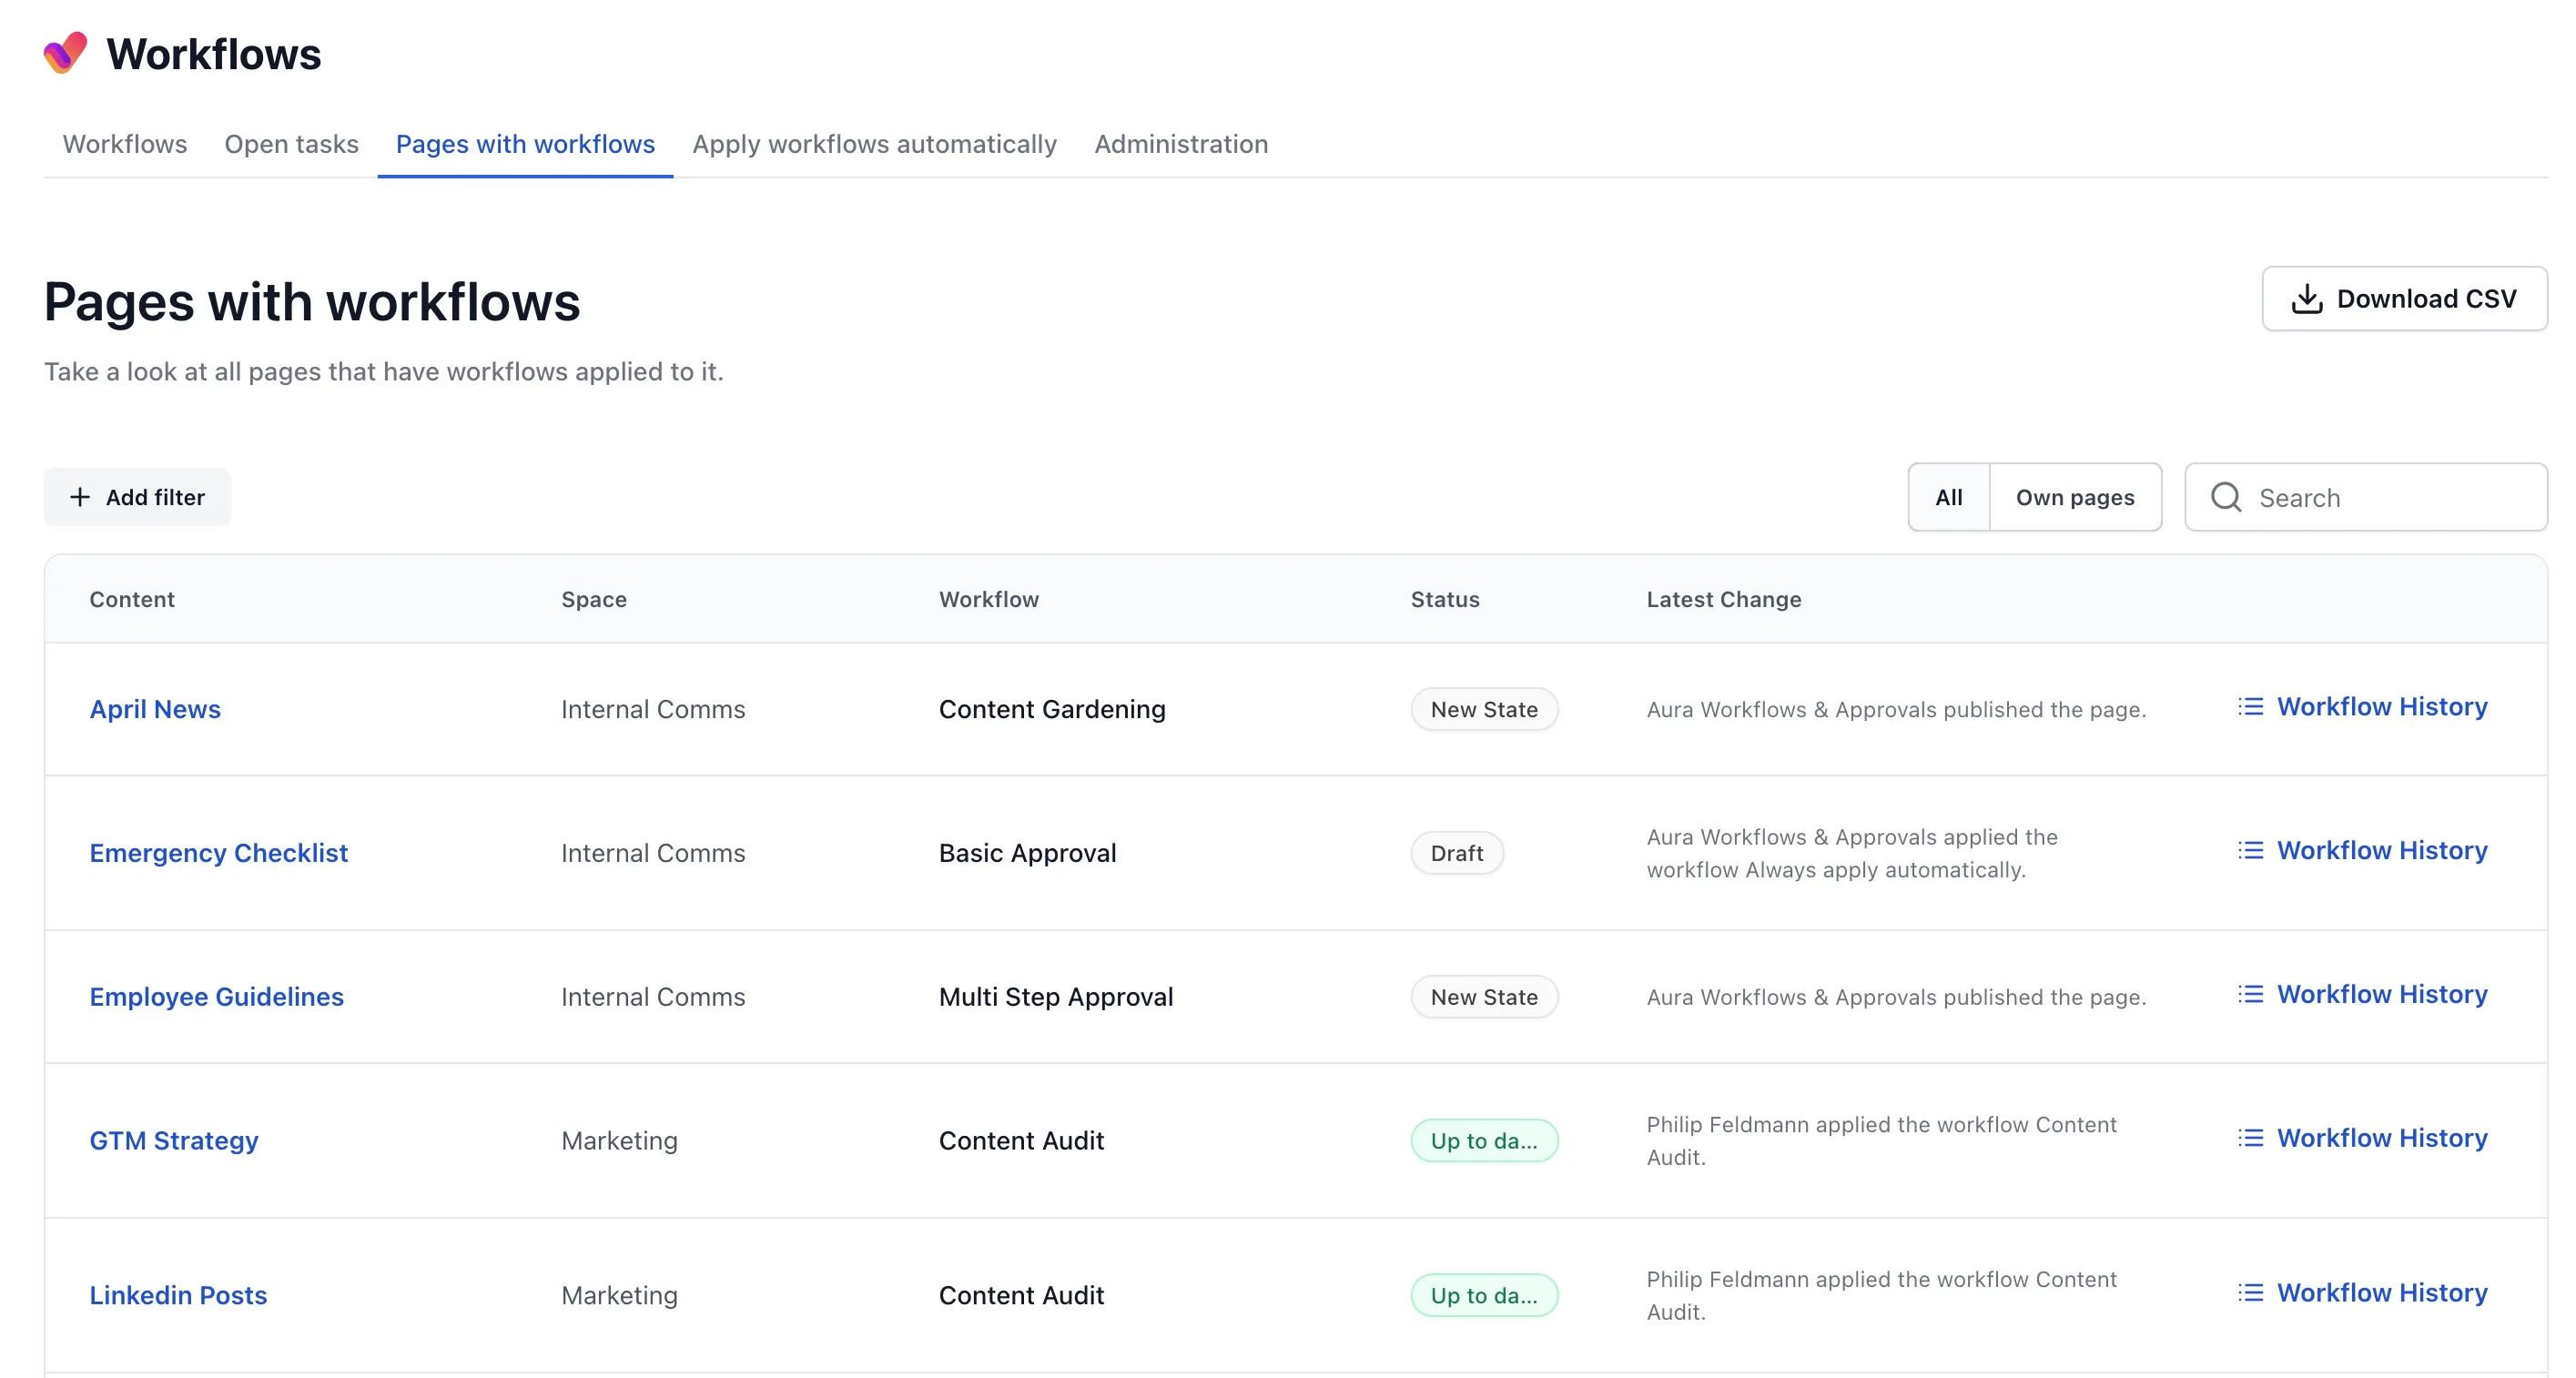Click the Latest Change column header

[1724, 599]
